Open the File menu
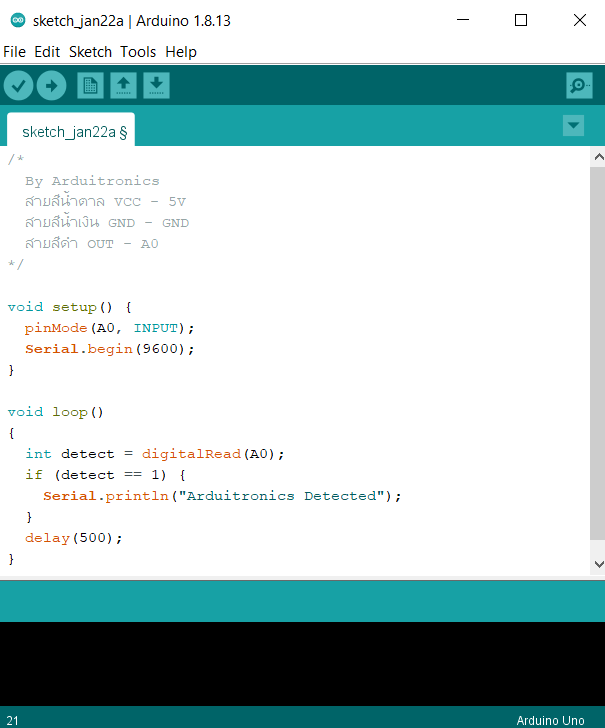Image resolution: width=605 pixels, height=728 pixels. pyautogui.click(x=14, y=52)
